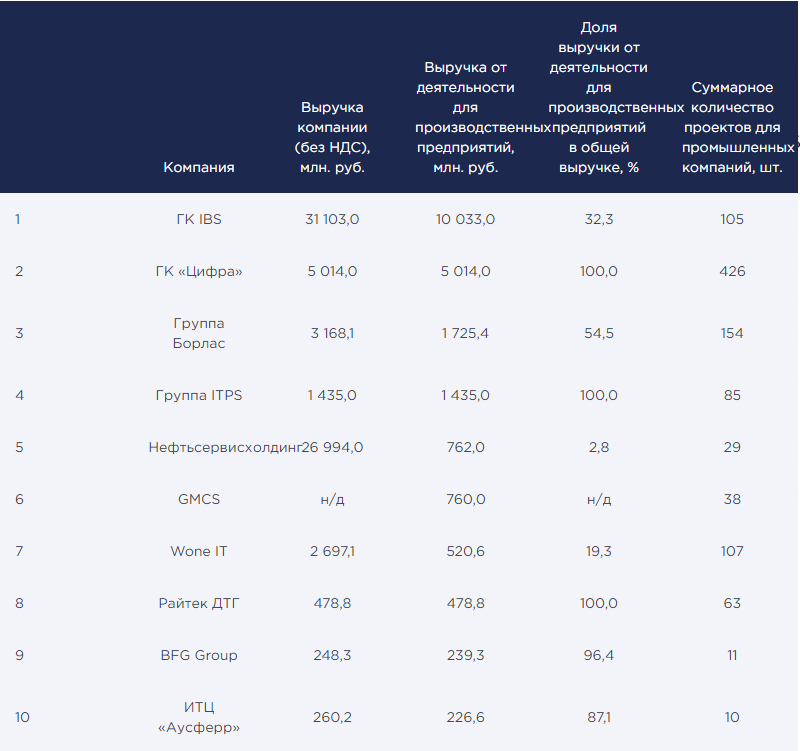Click the value '760,0' in GMCS row
Image resolution: width=800 pixels, height=751 pixels.
pos(465,499)
